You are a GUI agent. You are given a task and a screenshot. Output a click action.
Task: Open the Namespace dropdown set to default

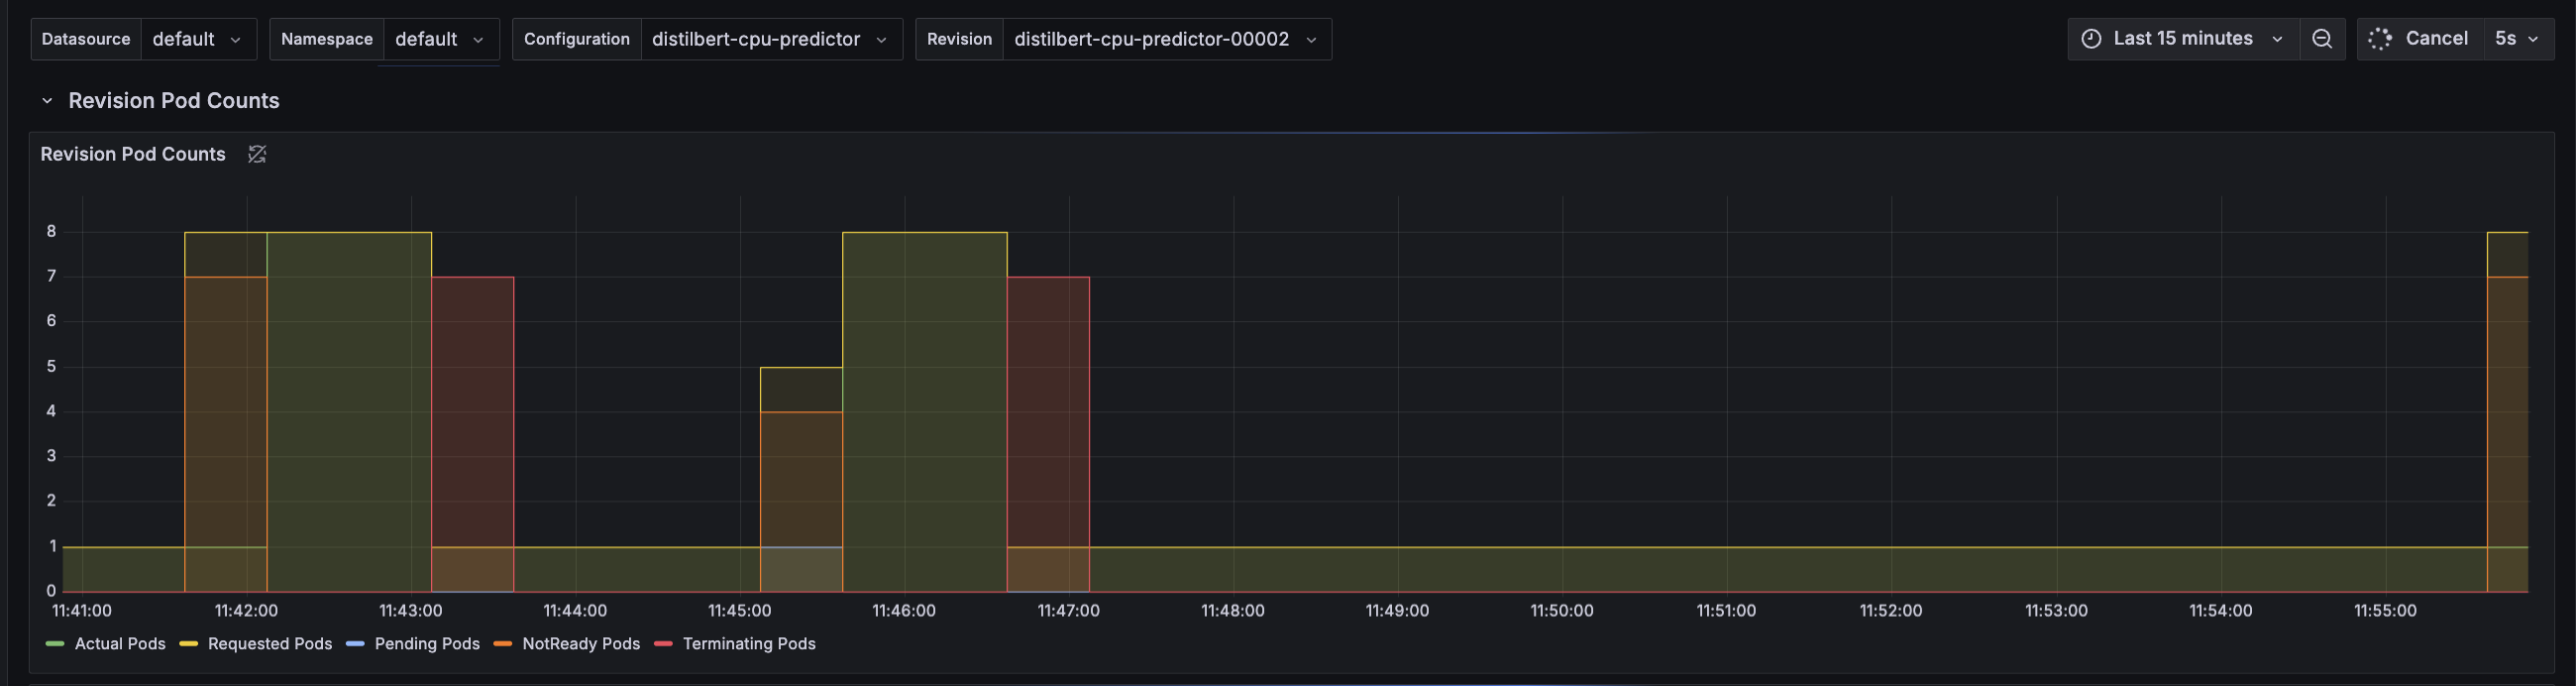440,39
